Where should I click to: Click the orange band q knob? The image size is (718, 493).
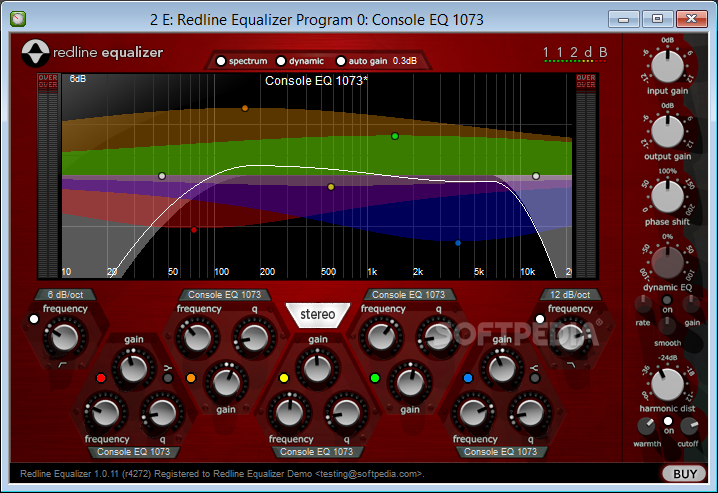pos(254,338)
